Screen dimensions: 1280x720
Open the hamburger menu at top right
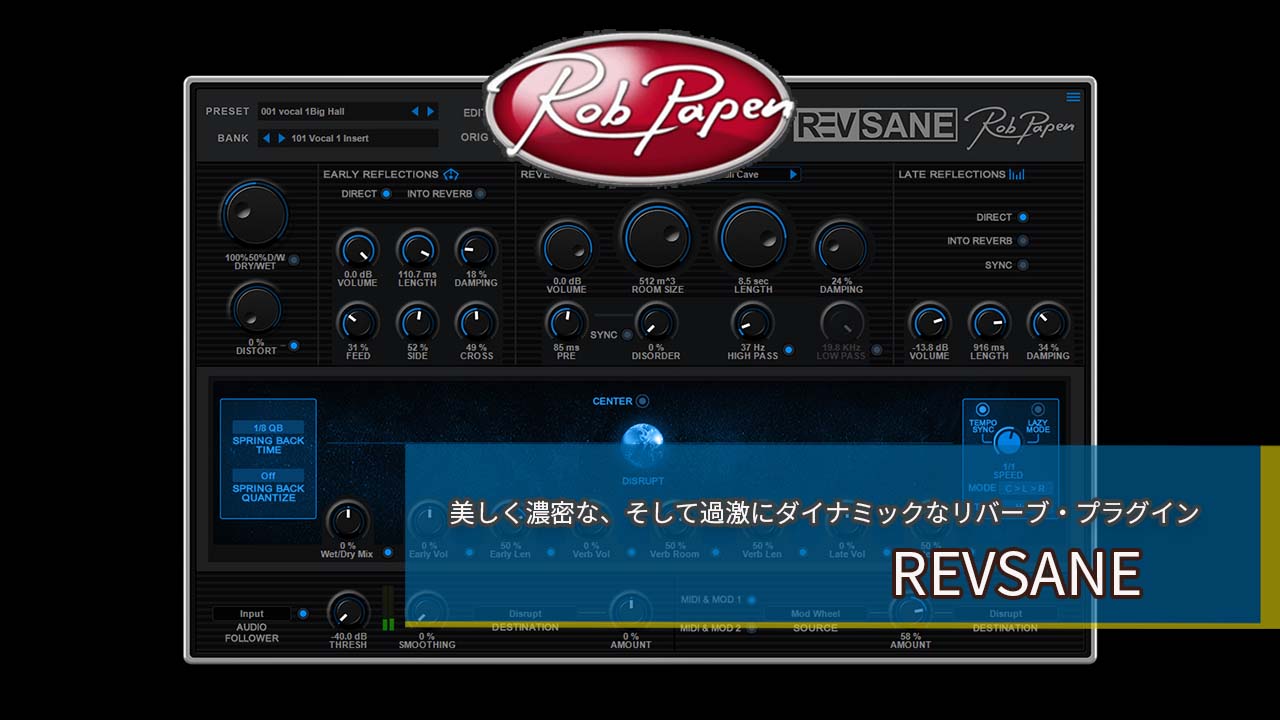click(1073, 97)
